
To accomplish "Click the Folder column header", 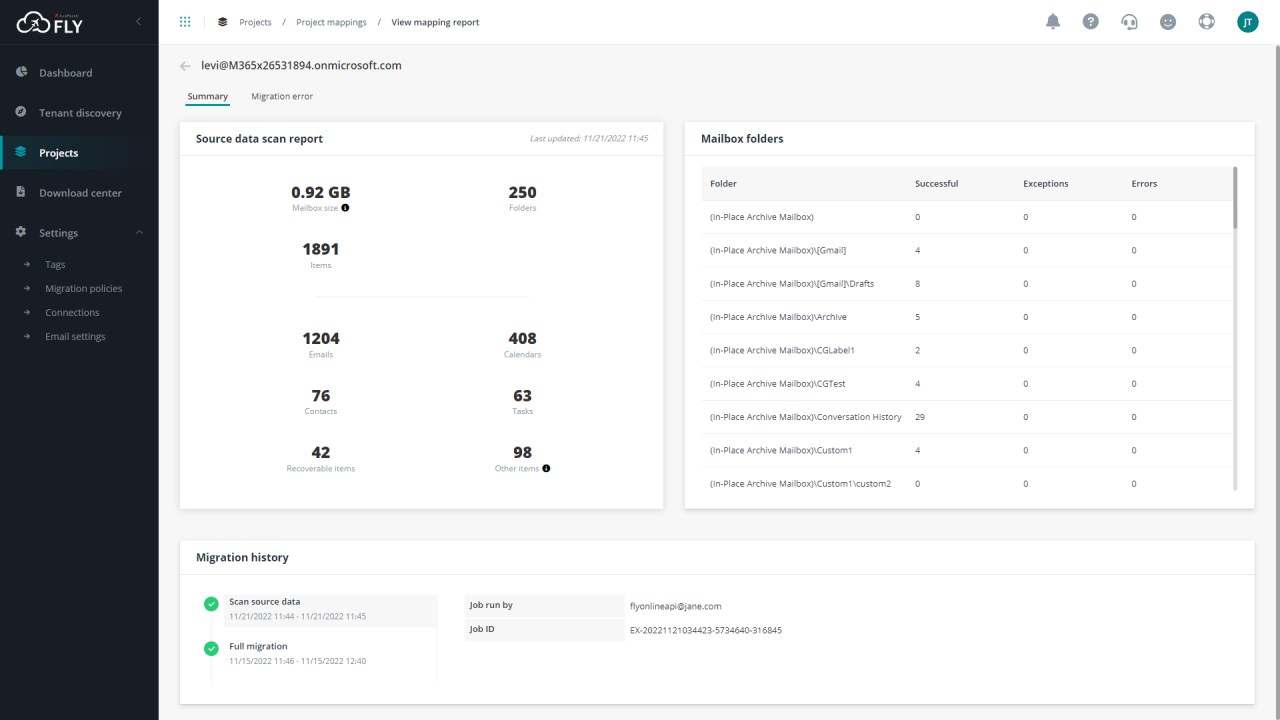I will (723, 184).
